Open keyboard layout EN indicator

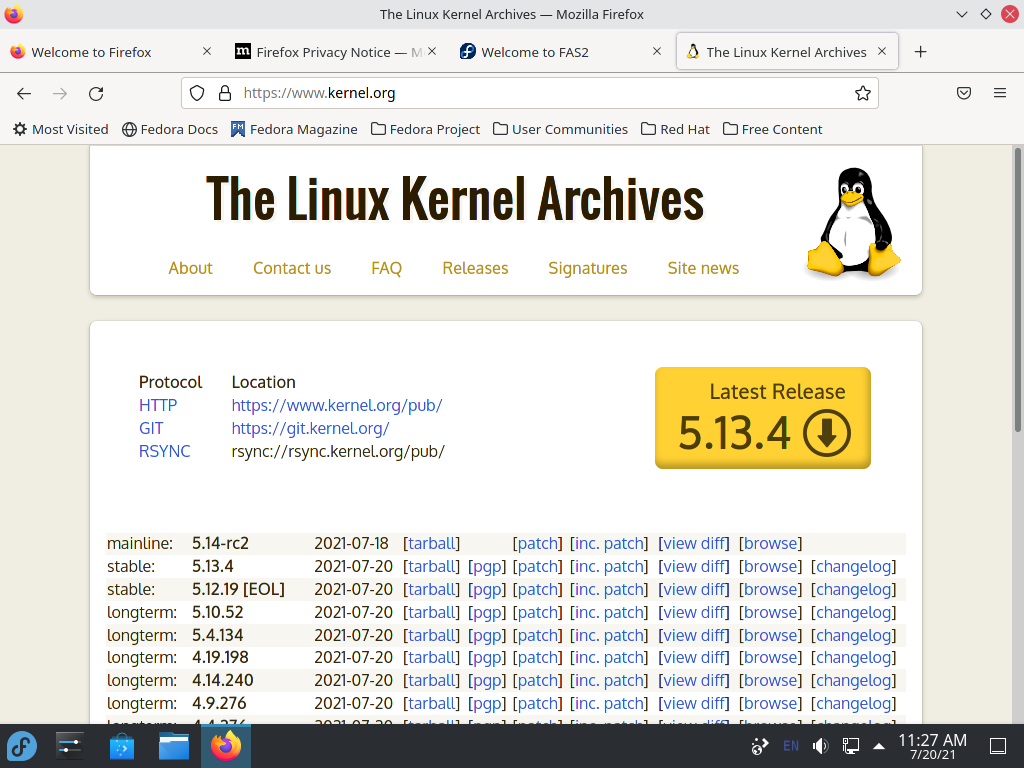[791, 746]
